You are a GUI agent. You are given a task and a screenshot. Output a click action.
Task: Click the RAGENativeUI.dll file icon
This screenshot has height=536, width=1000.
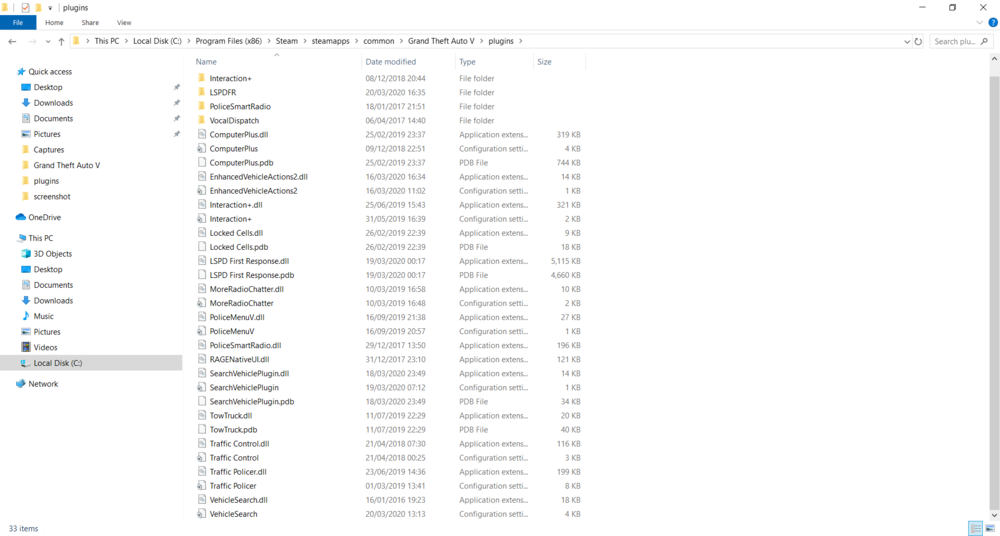202,359
